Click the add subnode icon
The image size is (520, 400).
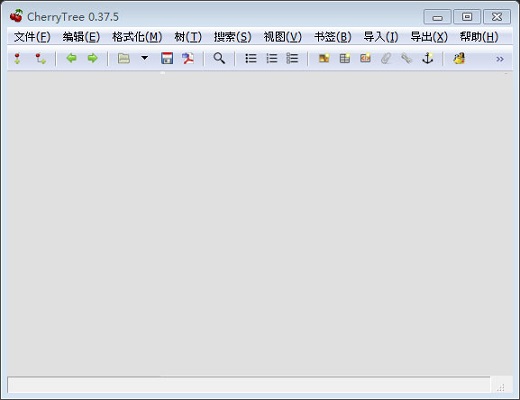point(41,59)
